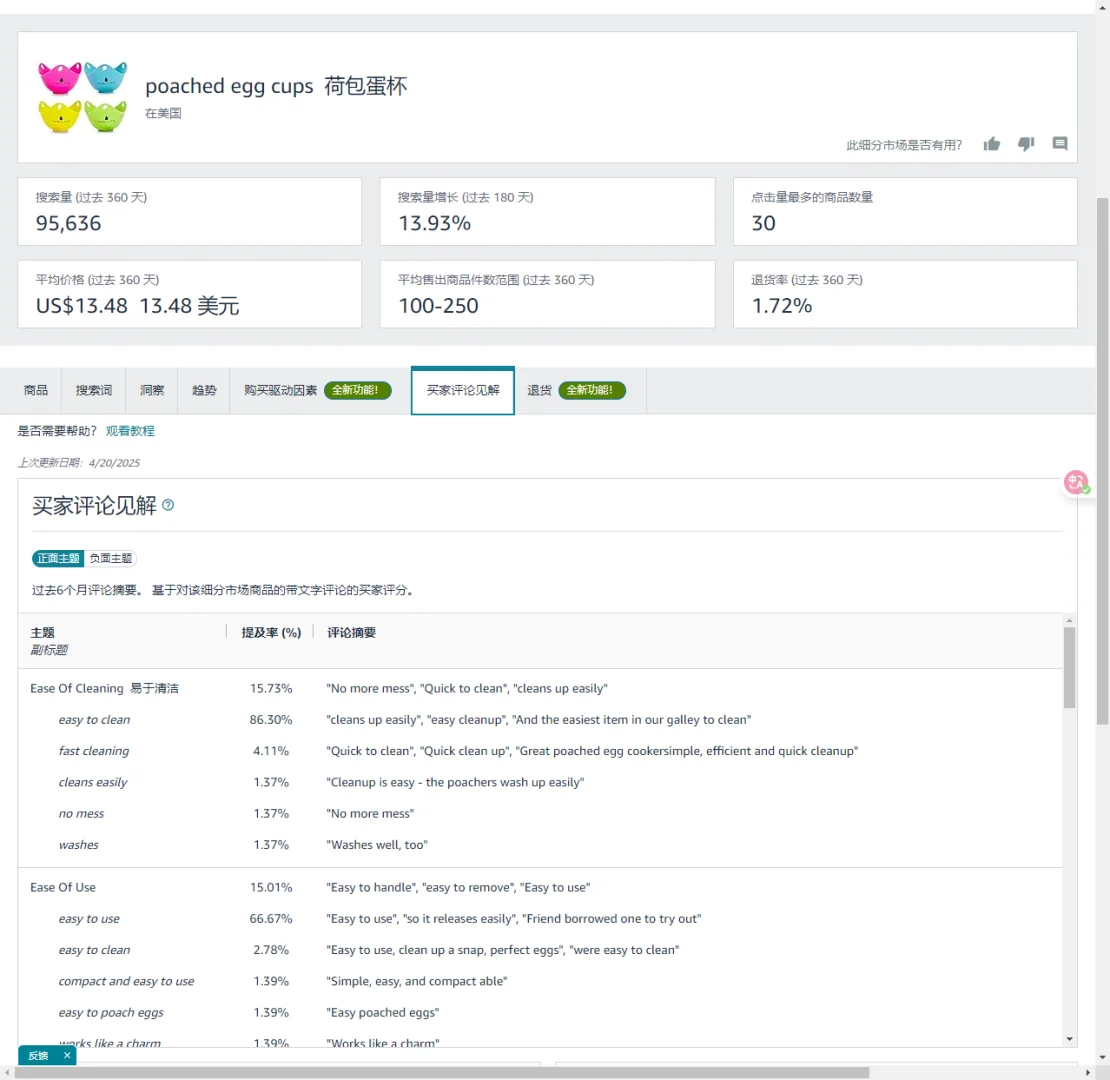Click the page vertical scrollbar thumb
This screenshot has width=1110, height=1080.
[1103, 461]
